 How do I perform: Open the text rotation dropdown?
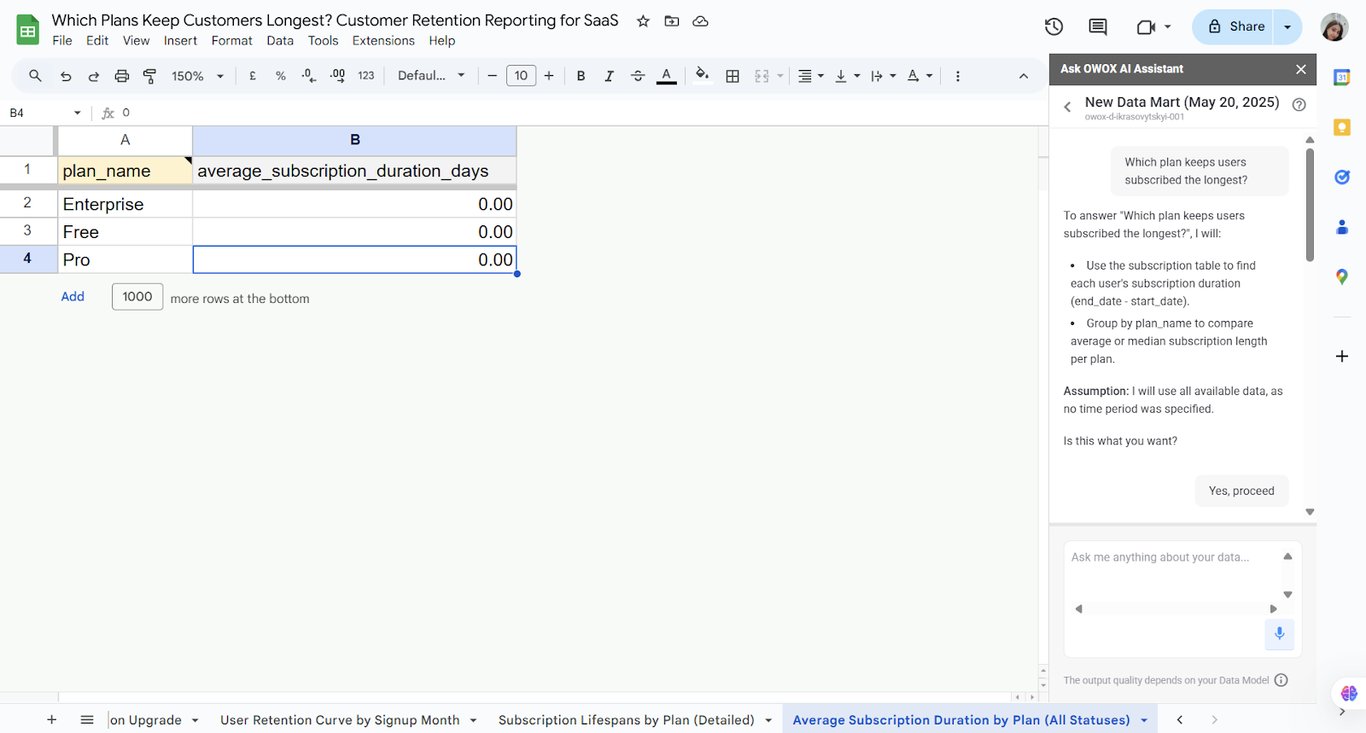coord(919,76)
